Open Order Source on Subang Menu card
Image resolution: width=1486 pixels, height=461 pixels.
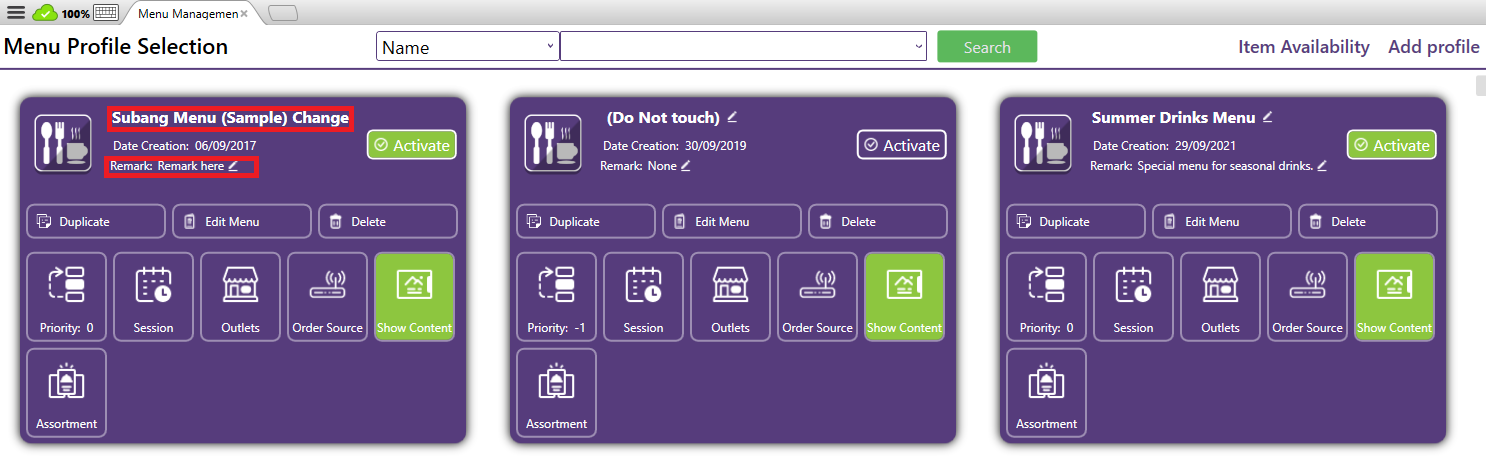click(x=327, y=296)
